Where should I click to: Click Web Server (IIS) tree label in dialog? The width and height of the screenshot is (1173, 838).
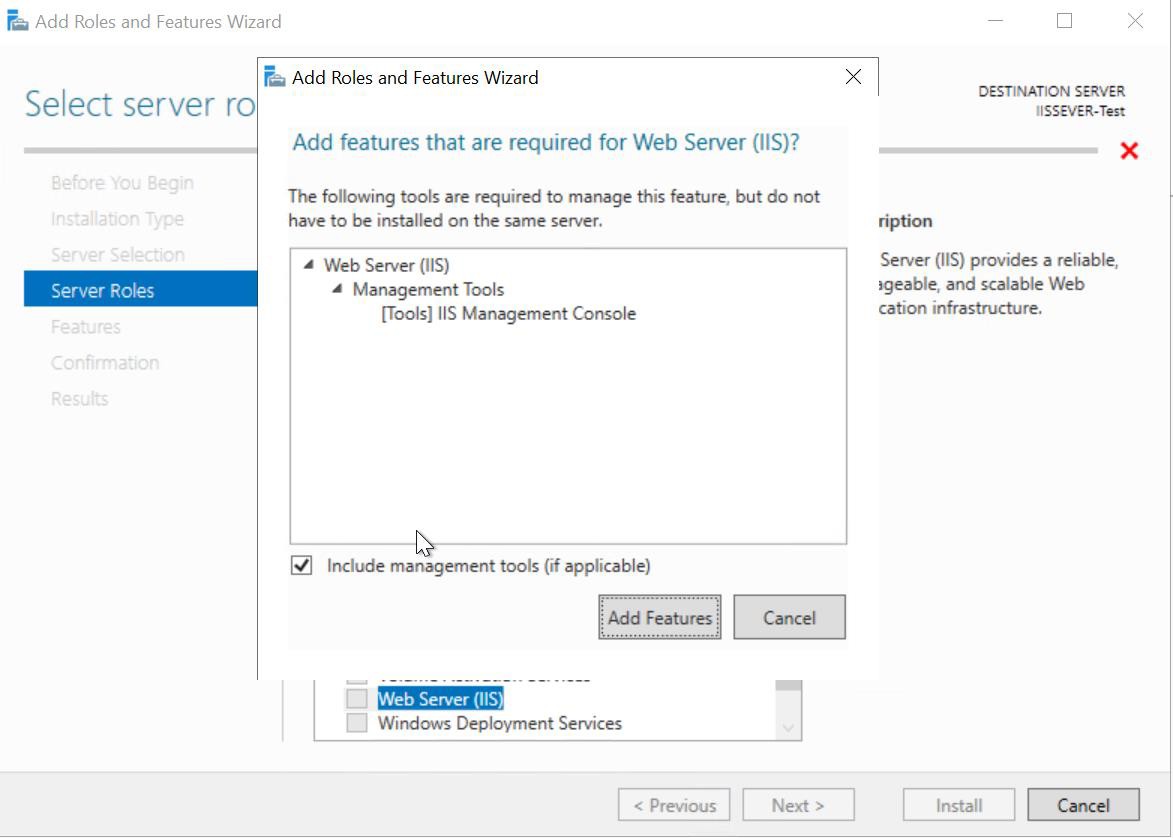(386, 265)
